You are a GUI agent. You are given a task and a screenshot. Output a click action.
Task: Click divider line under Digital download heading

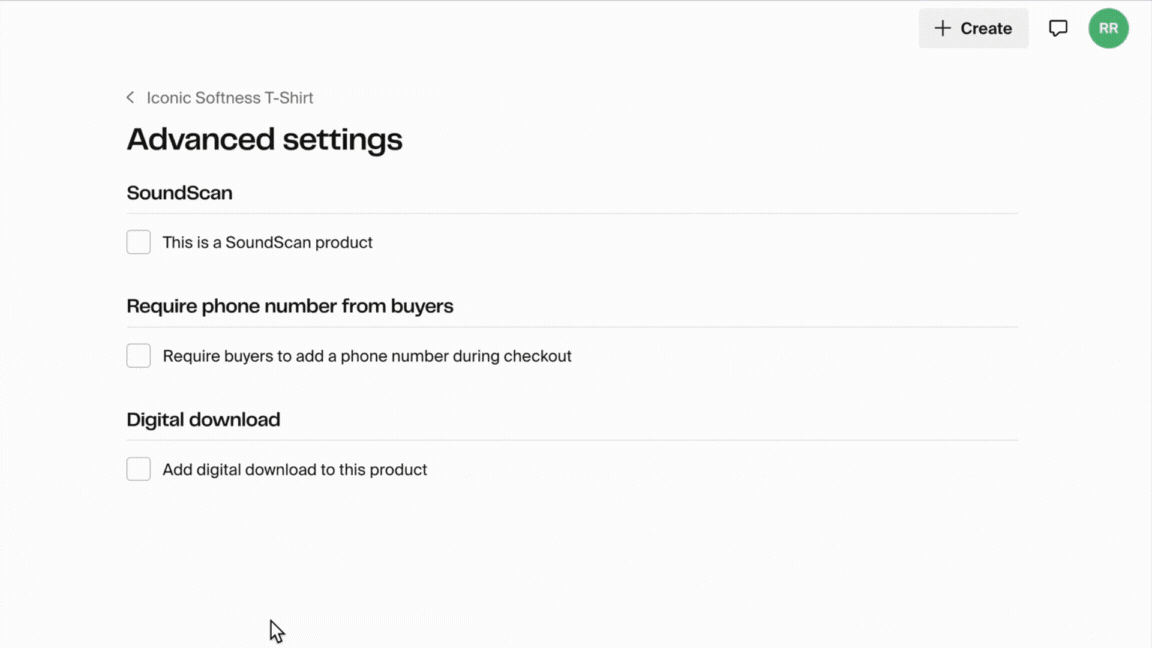572,440
